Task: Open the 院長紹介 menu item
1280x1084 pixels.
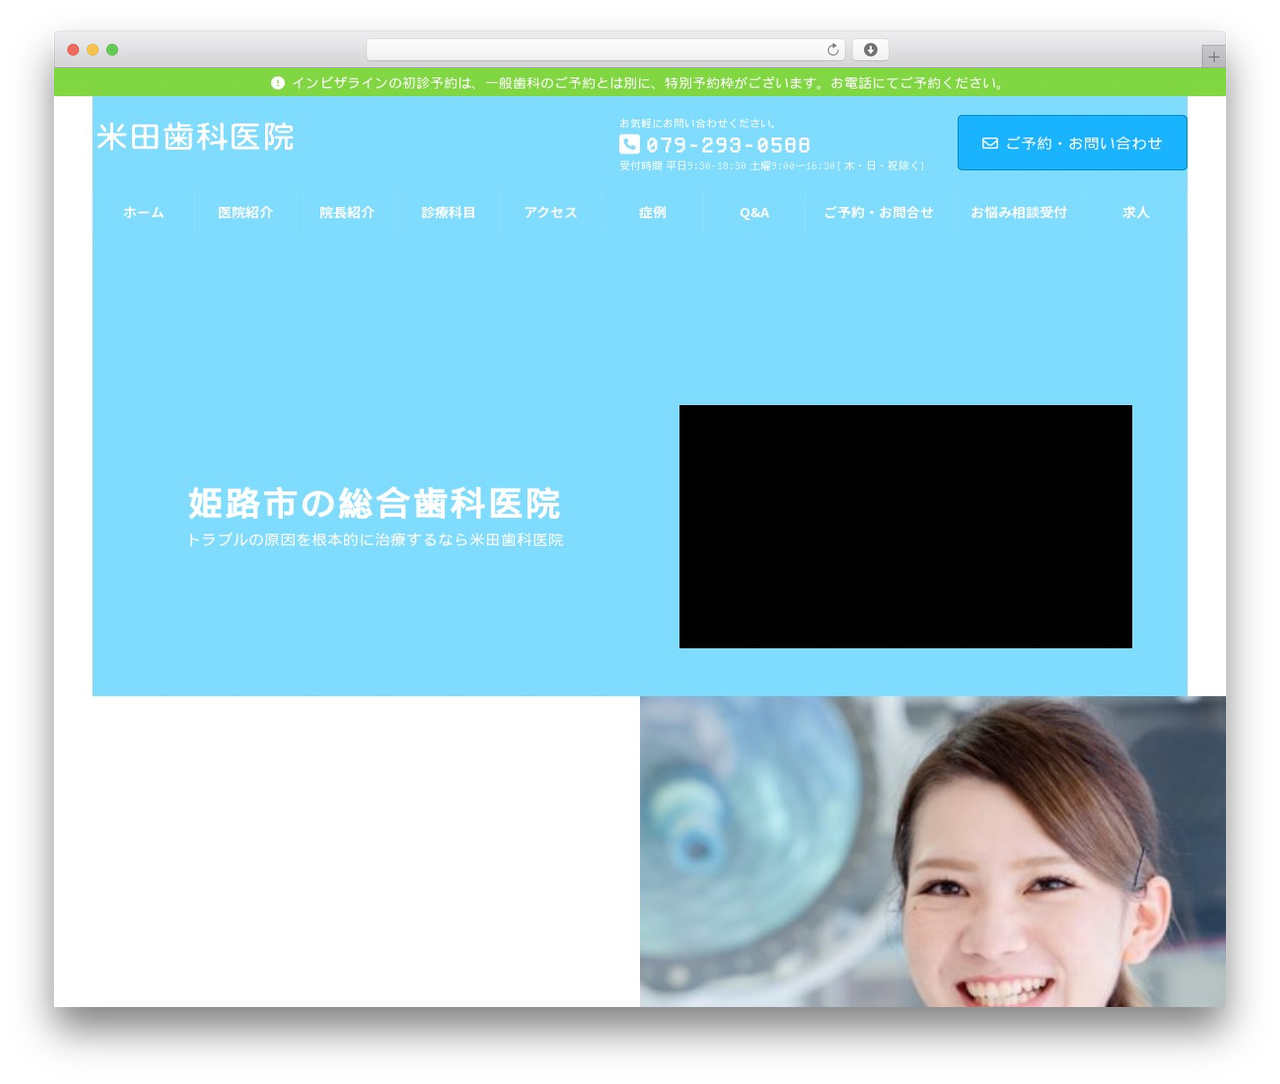Action: point(347,213)
